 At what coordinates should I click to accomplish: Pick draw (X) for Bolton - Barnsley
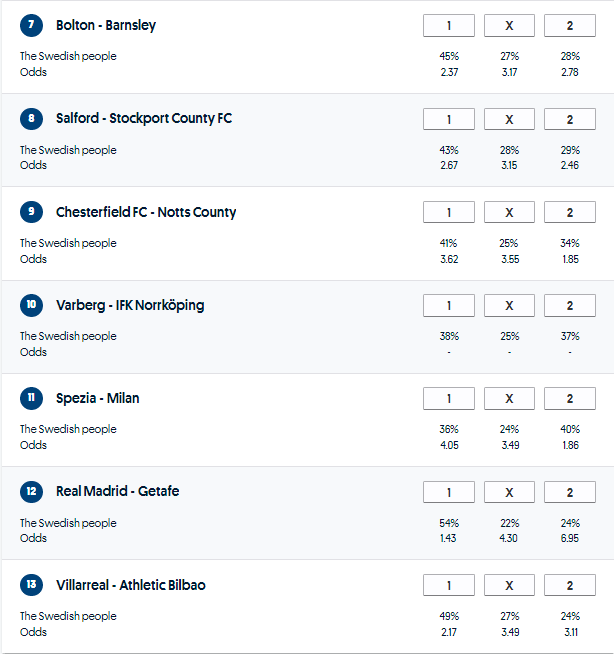coord(509,26)
